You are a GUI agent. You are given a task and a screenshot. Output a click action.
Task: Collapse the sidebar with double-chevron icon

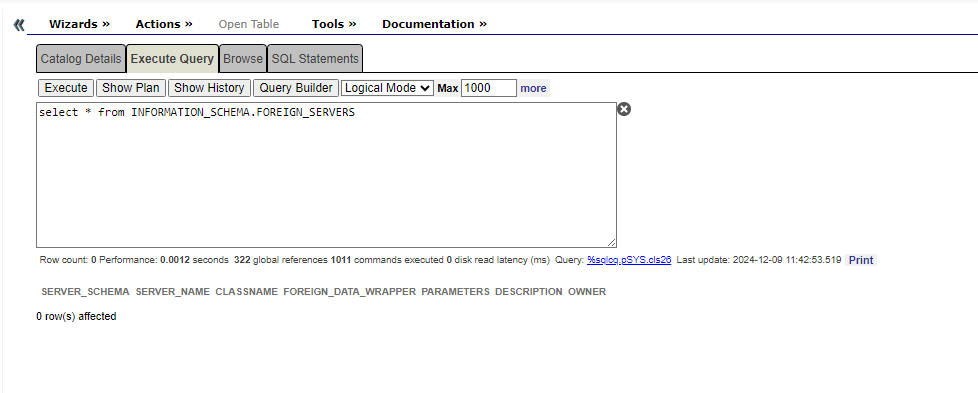coord(19,24)
